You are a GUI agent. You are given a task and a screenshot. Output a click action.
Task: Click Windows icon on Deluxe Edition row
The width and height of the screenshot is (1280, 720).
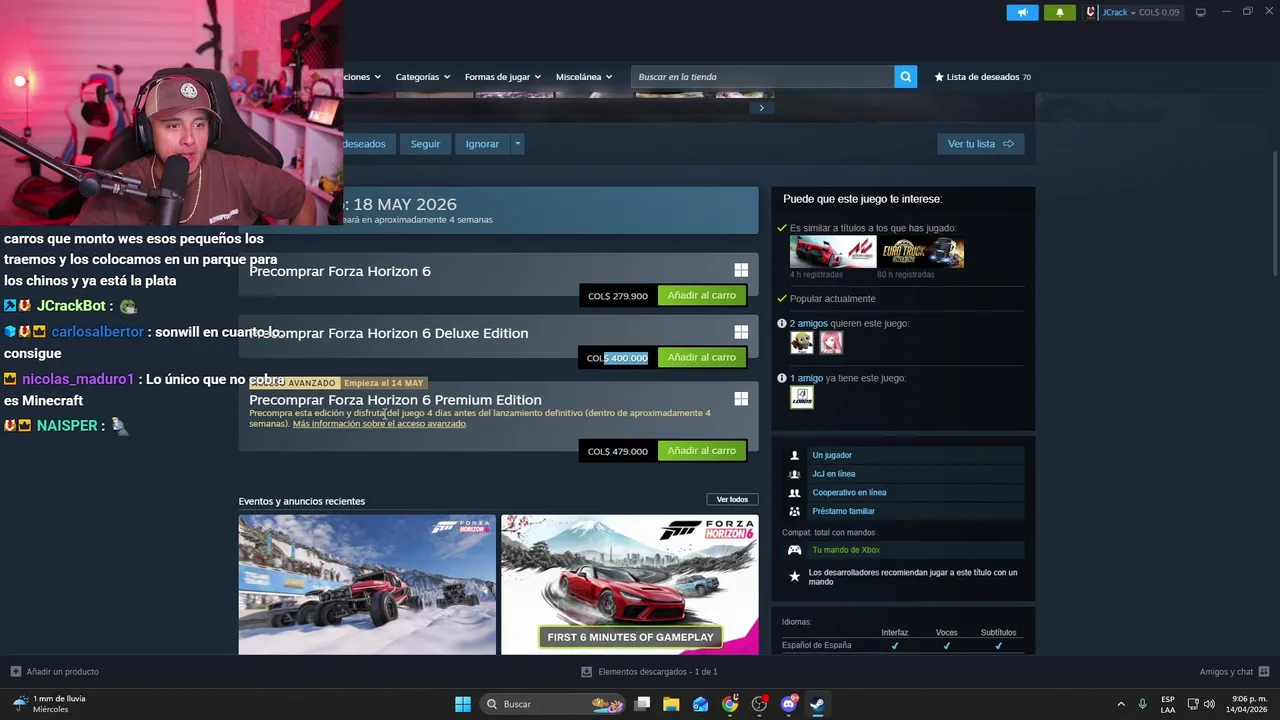pos(741,332)
